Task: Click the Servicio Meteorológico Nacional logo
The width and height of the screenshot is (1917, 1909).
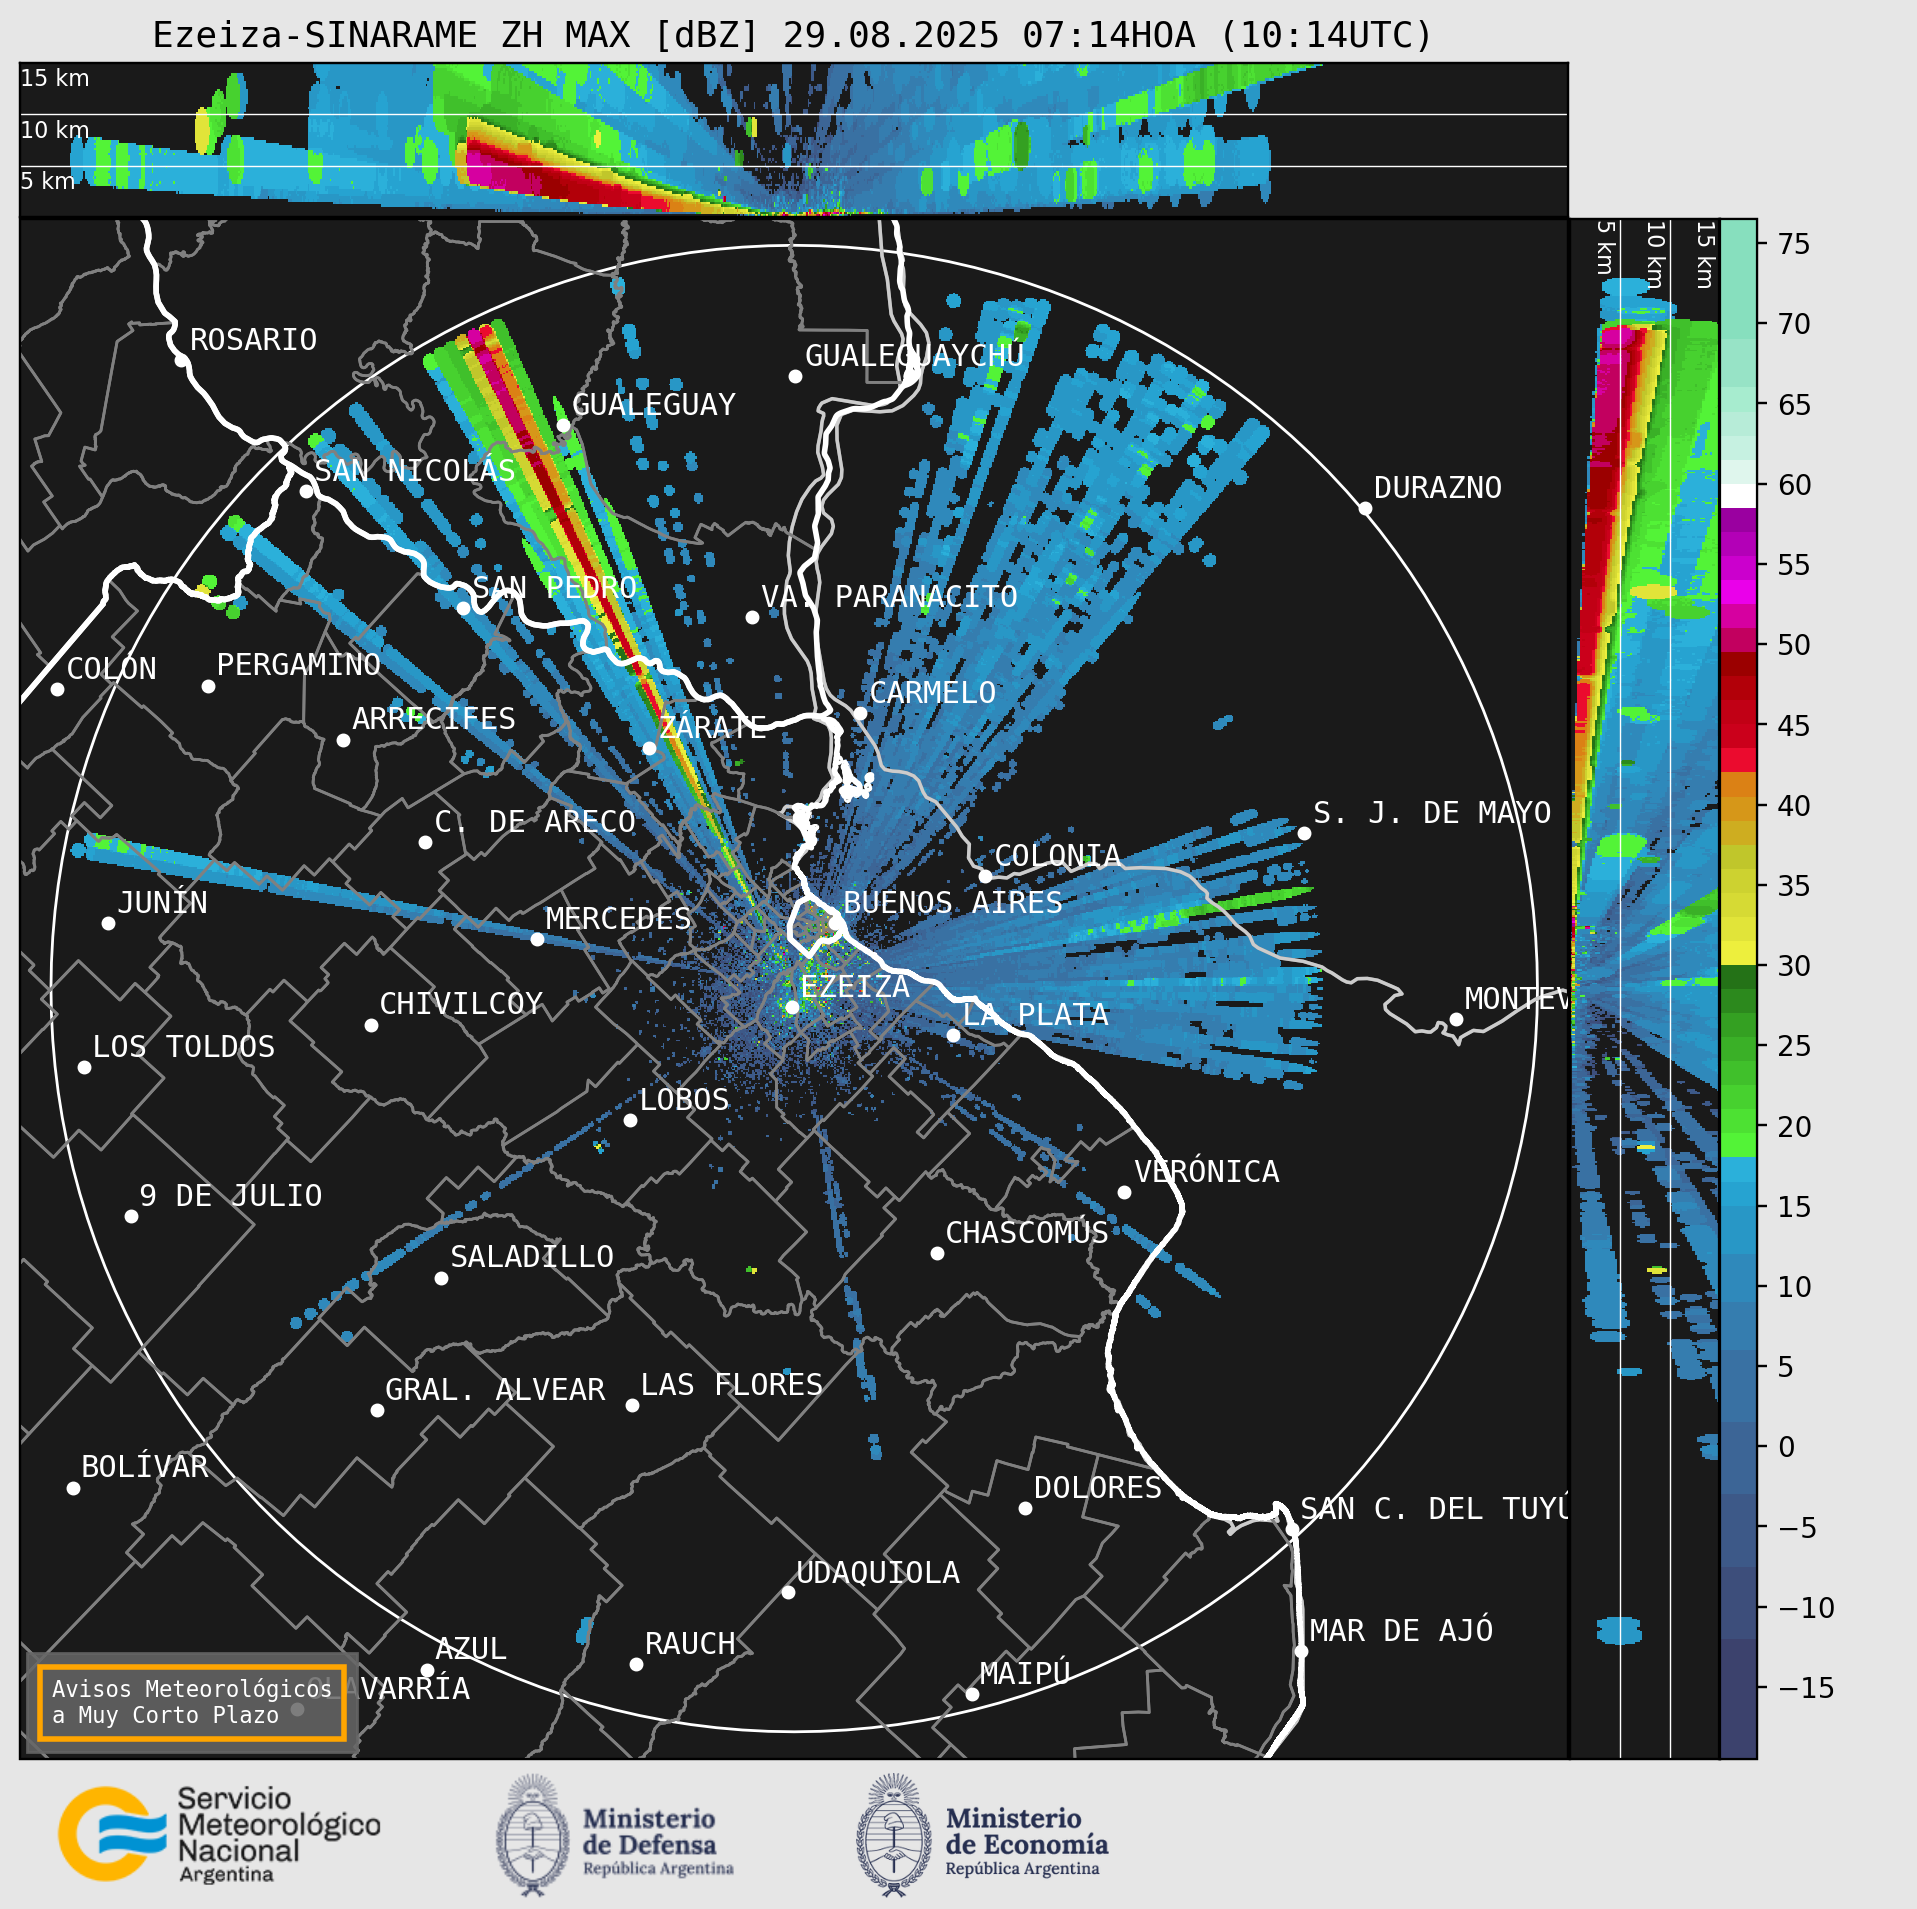Action: click(x=220, y=1835)
